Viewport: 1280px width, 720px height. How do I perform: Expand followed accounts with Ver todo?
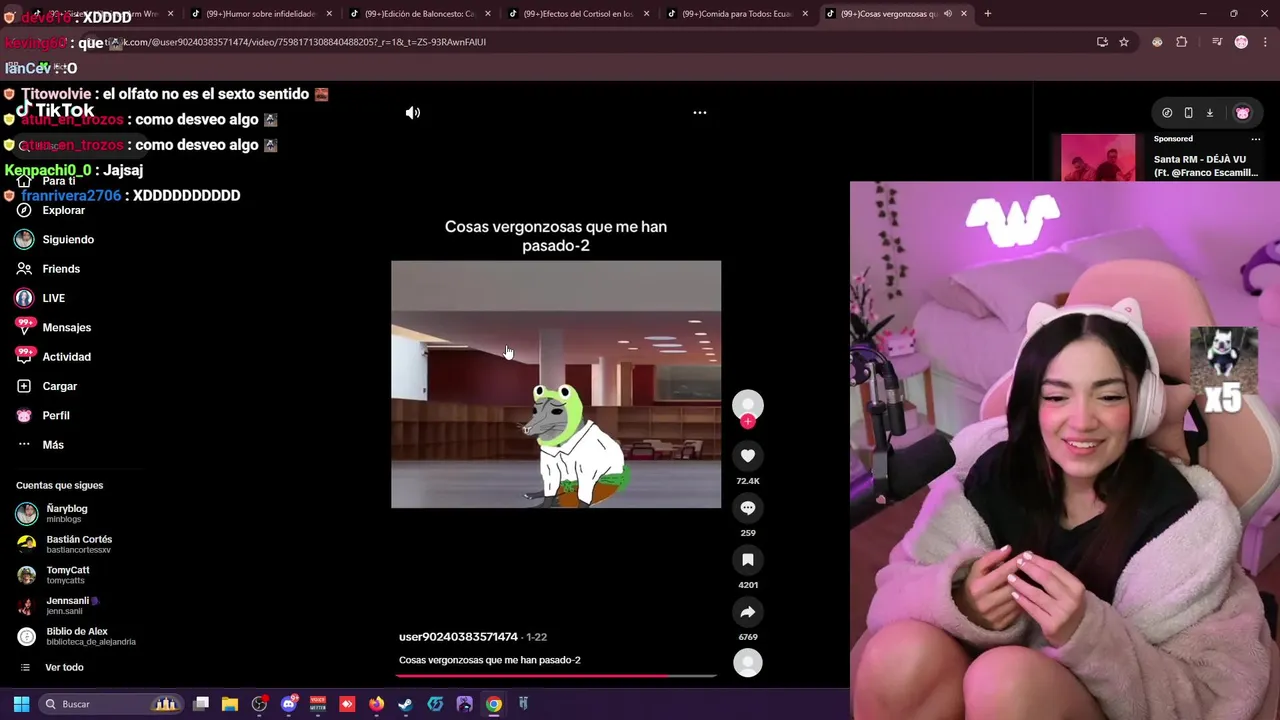52,668
